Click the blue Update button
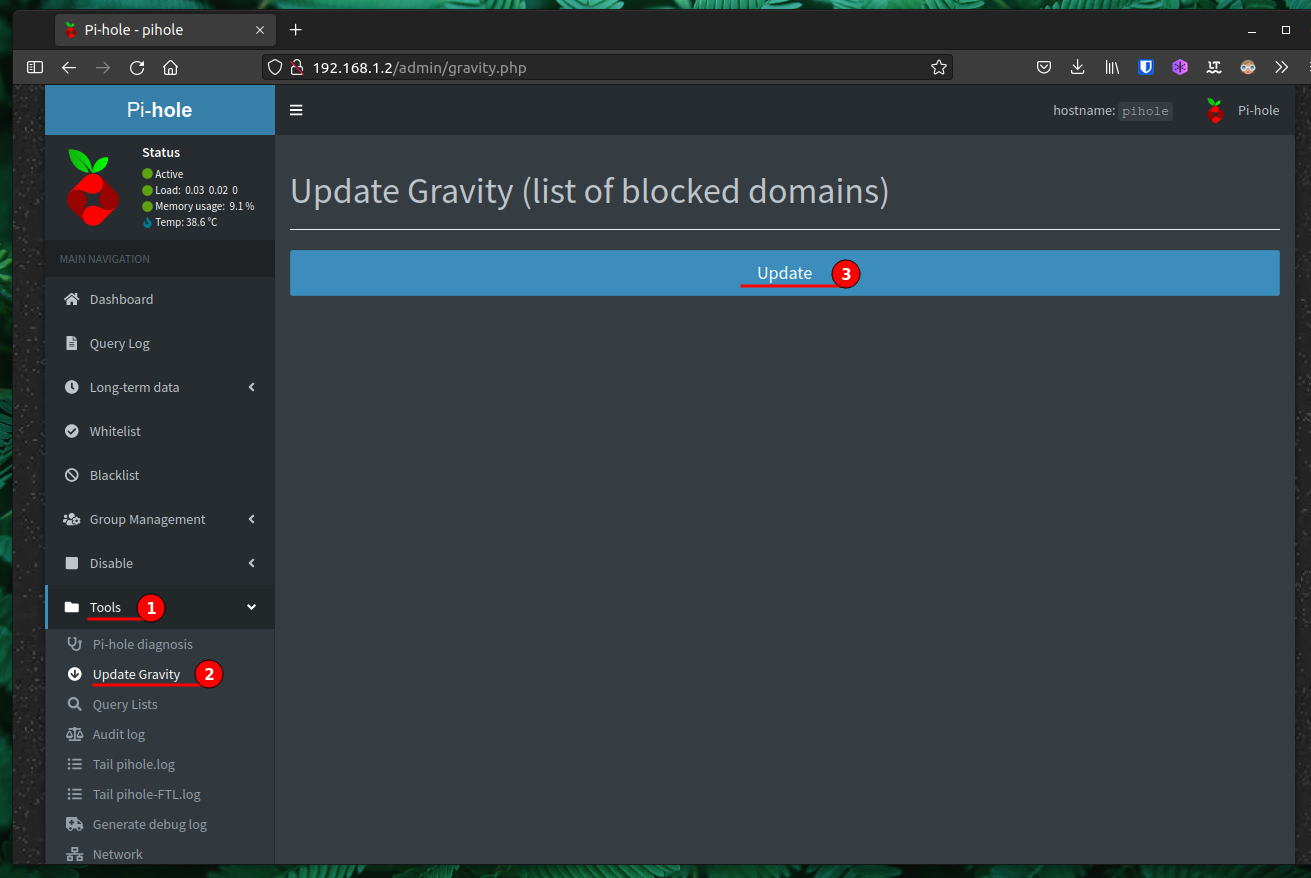 point(785,273)
